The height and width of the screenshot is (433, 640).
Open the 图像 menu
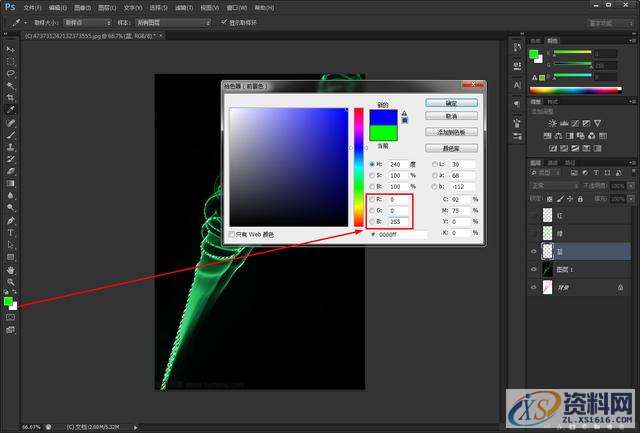click(81, 6)
